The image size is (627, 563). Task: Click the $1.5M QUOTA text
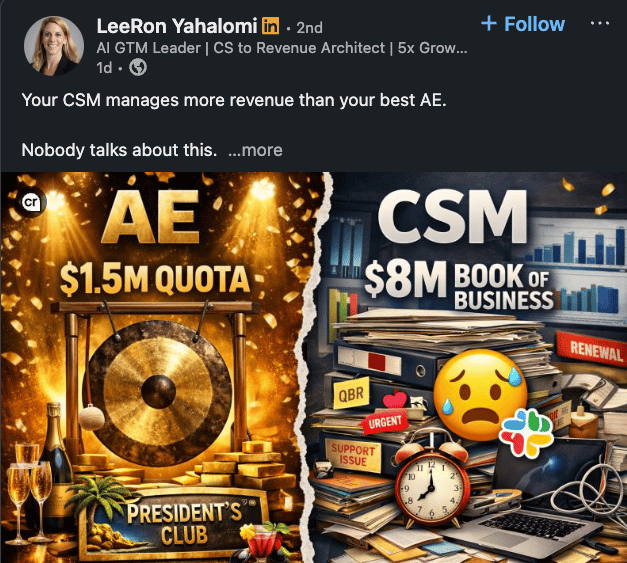(x=155, y=279)
